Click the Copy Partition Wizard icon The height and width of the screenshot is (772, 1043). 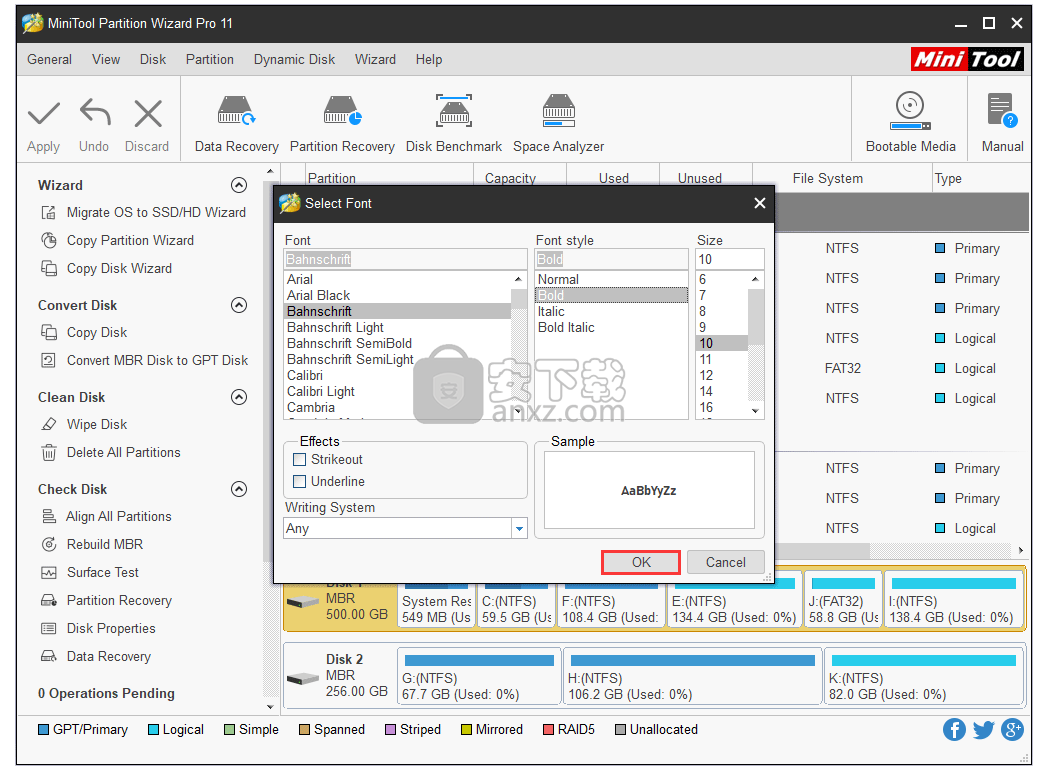pyautogui.click(x=49, y=240)
